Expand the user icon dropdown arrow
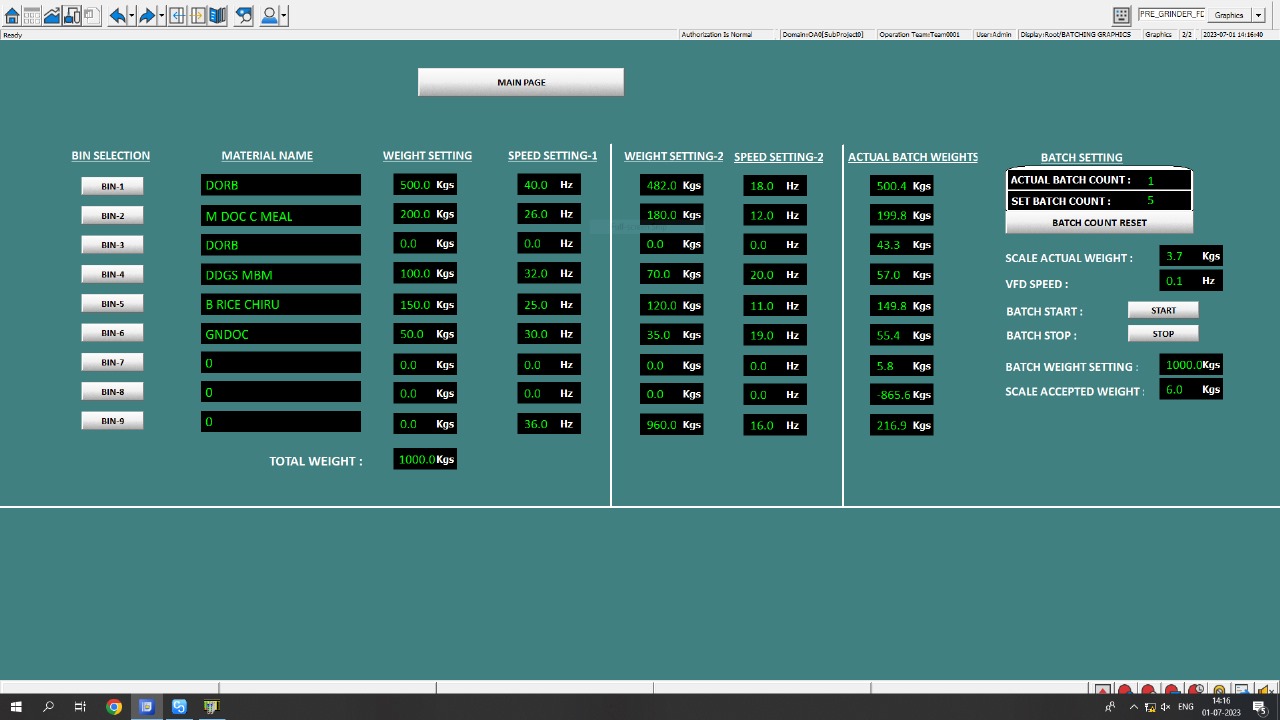The width and height of the screenshot is (1280, 720). (284, 15)
